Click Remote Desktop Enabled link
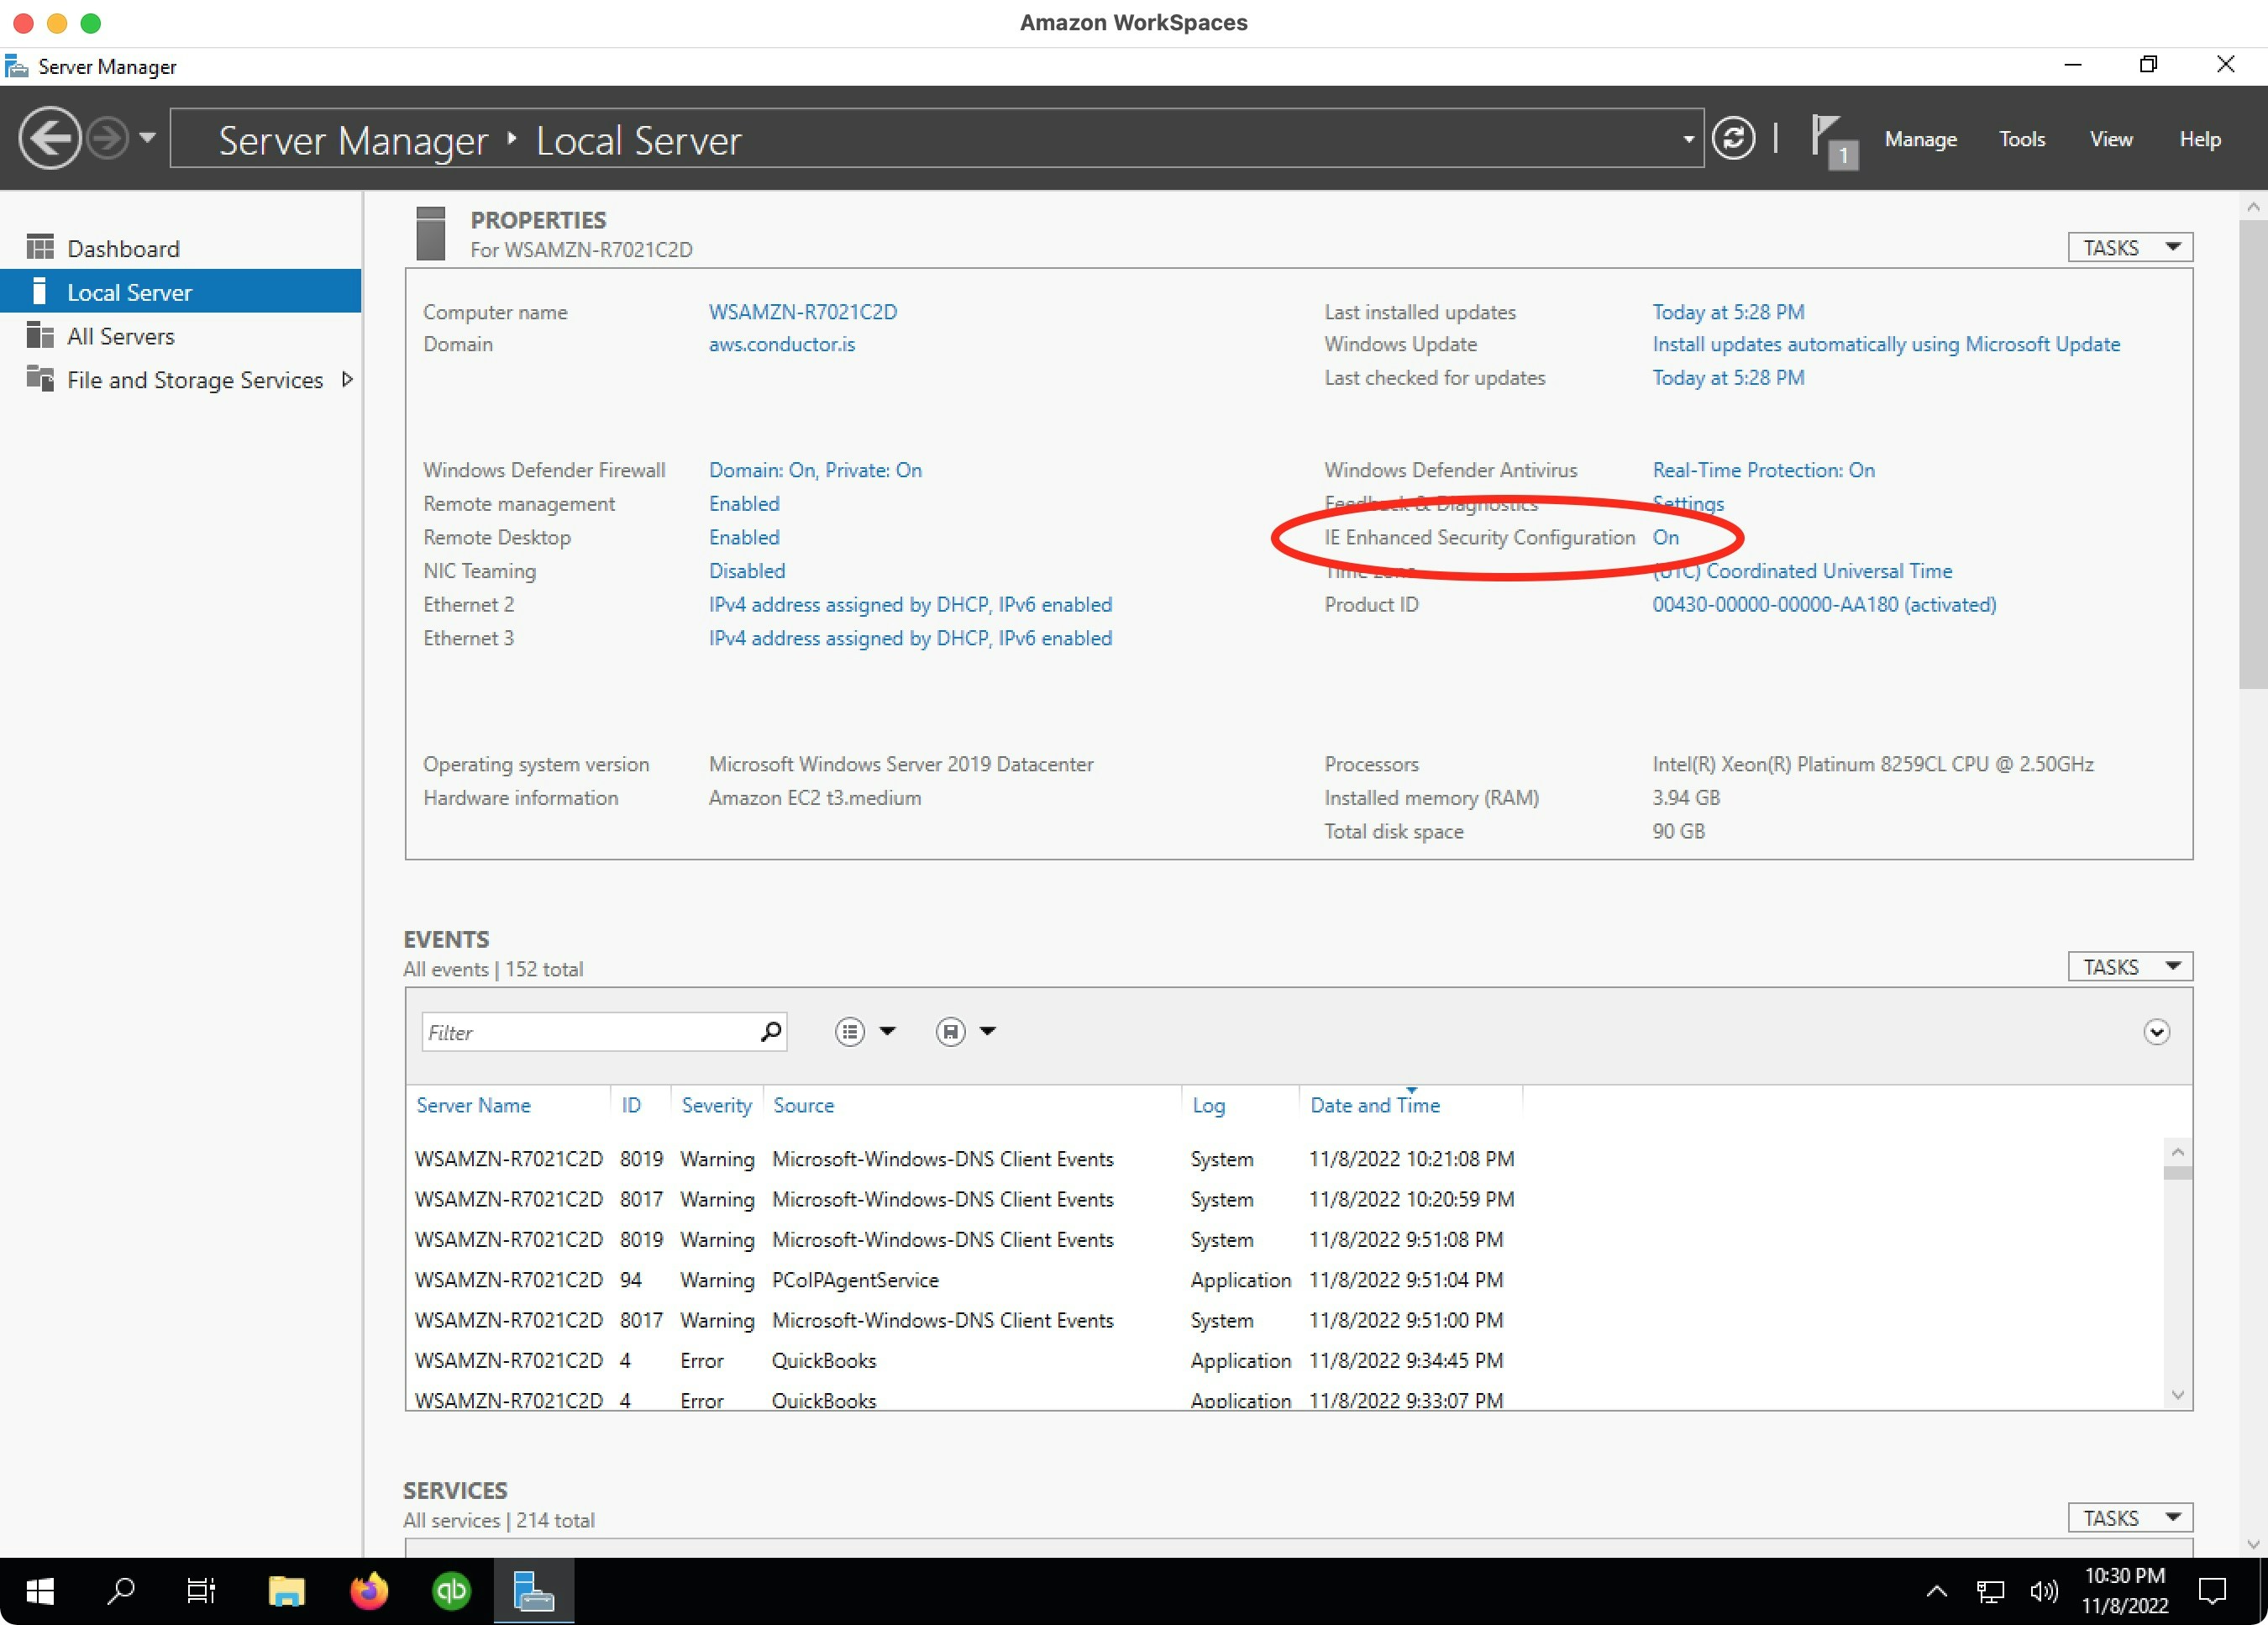The height and width of the screenshot is (1625, 2268). point(744,537)
